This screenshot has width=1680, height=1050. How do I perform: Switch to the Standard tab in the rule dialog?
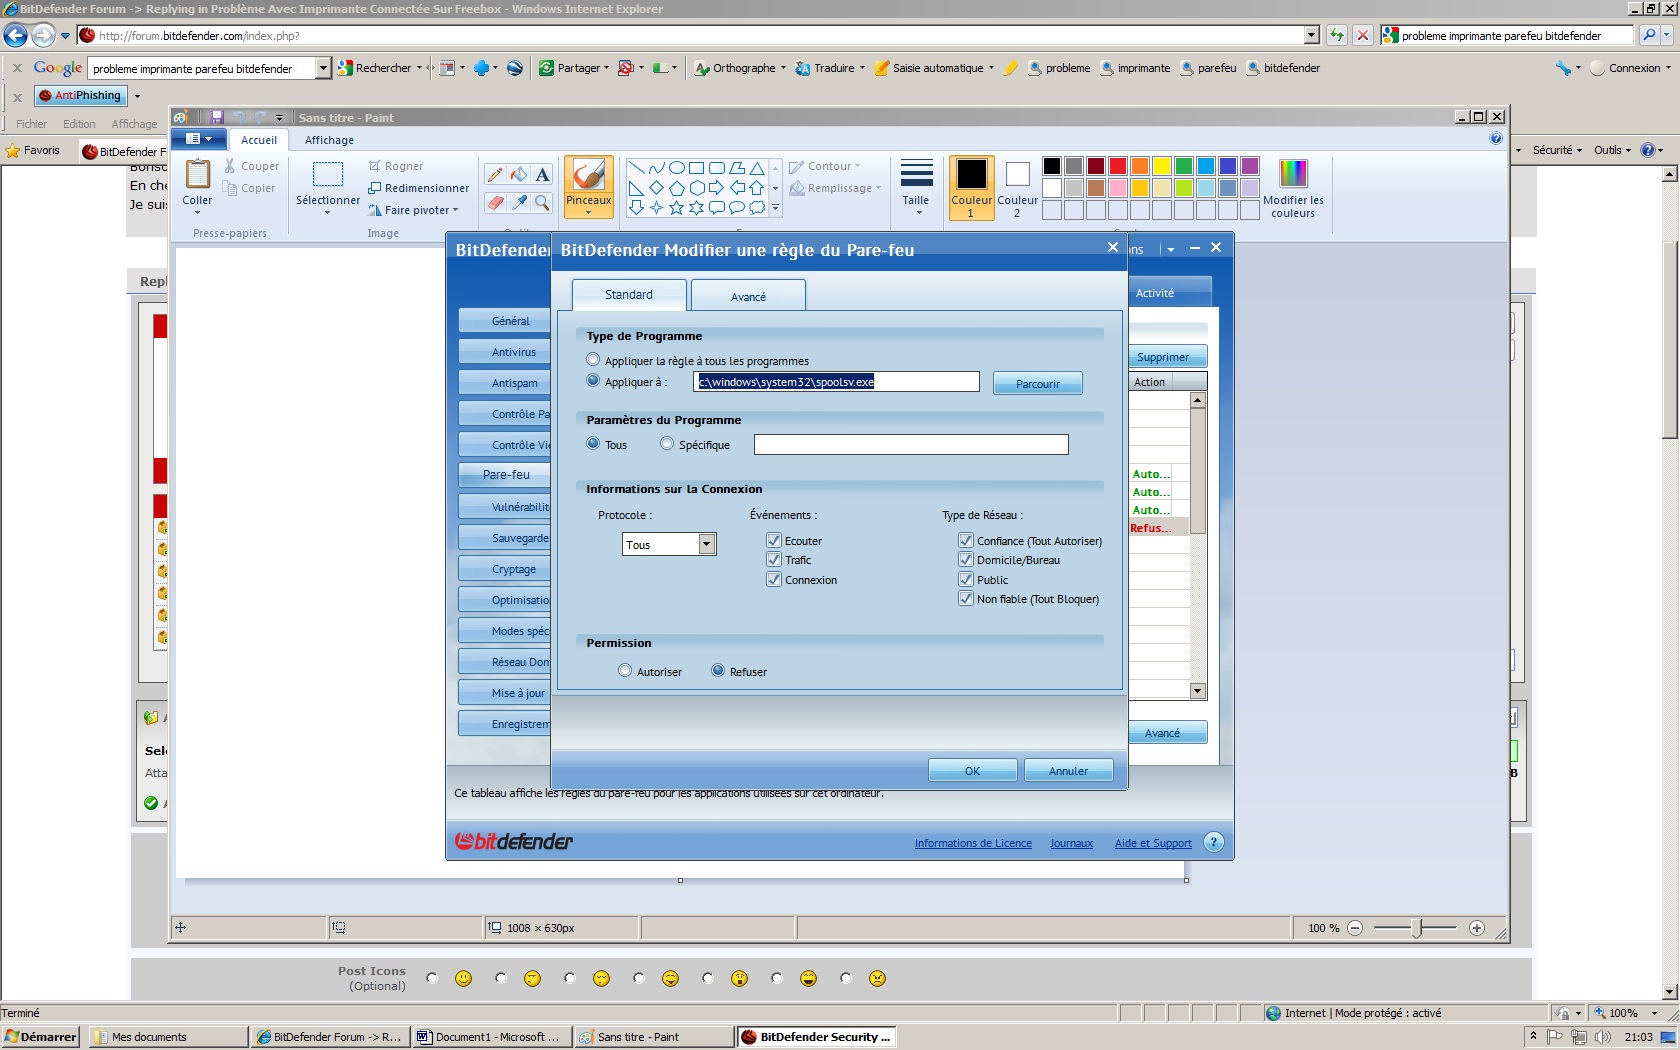(629, 294)
